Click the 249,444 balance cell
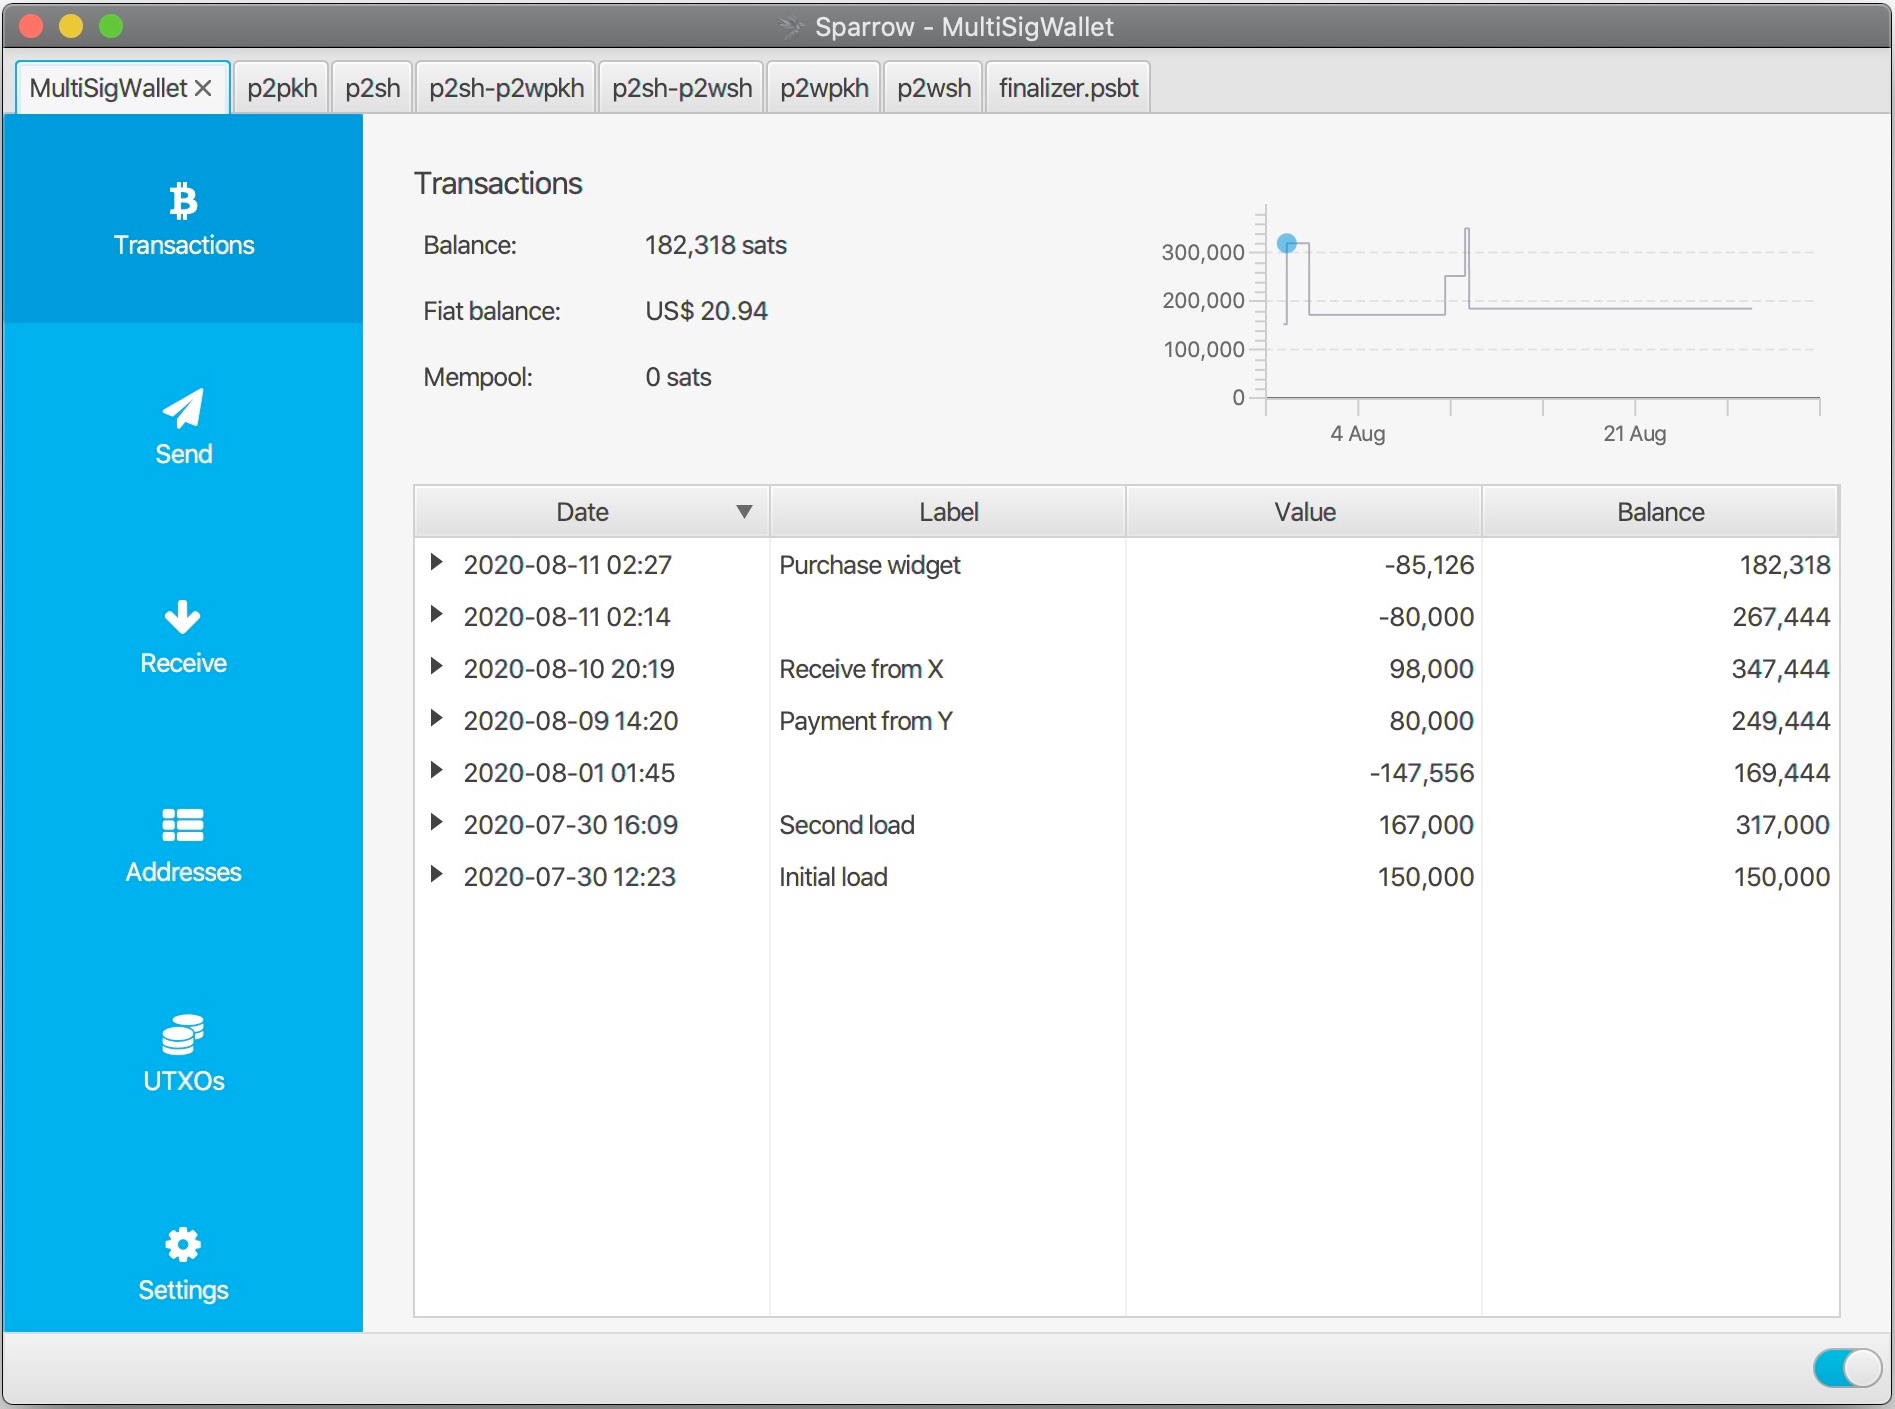1895x1409 pixels. point(1660,721)
